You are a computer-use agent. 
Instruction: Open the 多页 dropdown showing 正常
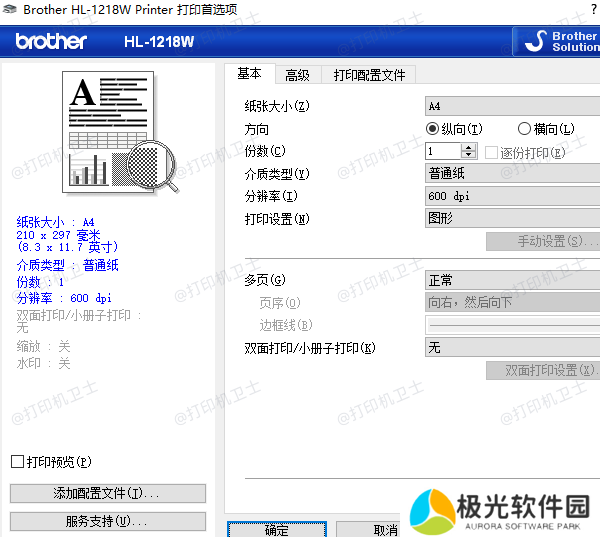(512, 280)
